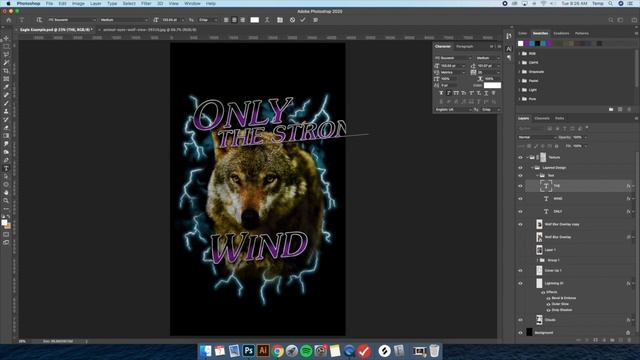The image size is (640, 360).
Task: Open the font style Medium dropdown
Action: 124,20
